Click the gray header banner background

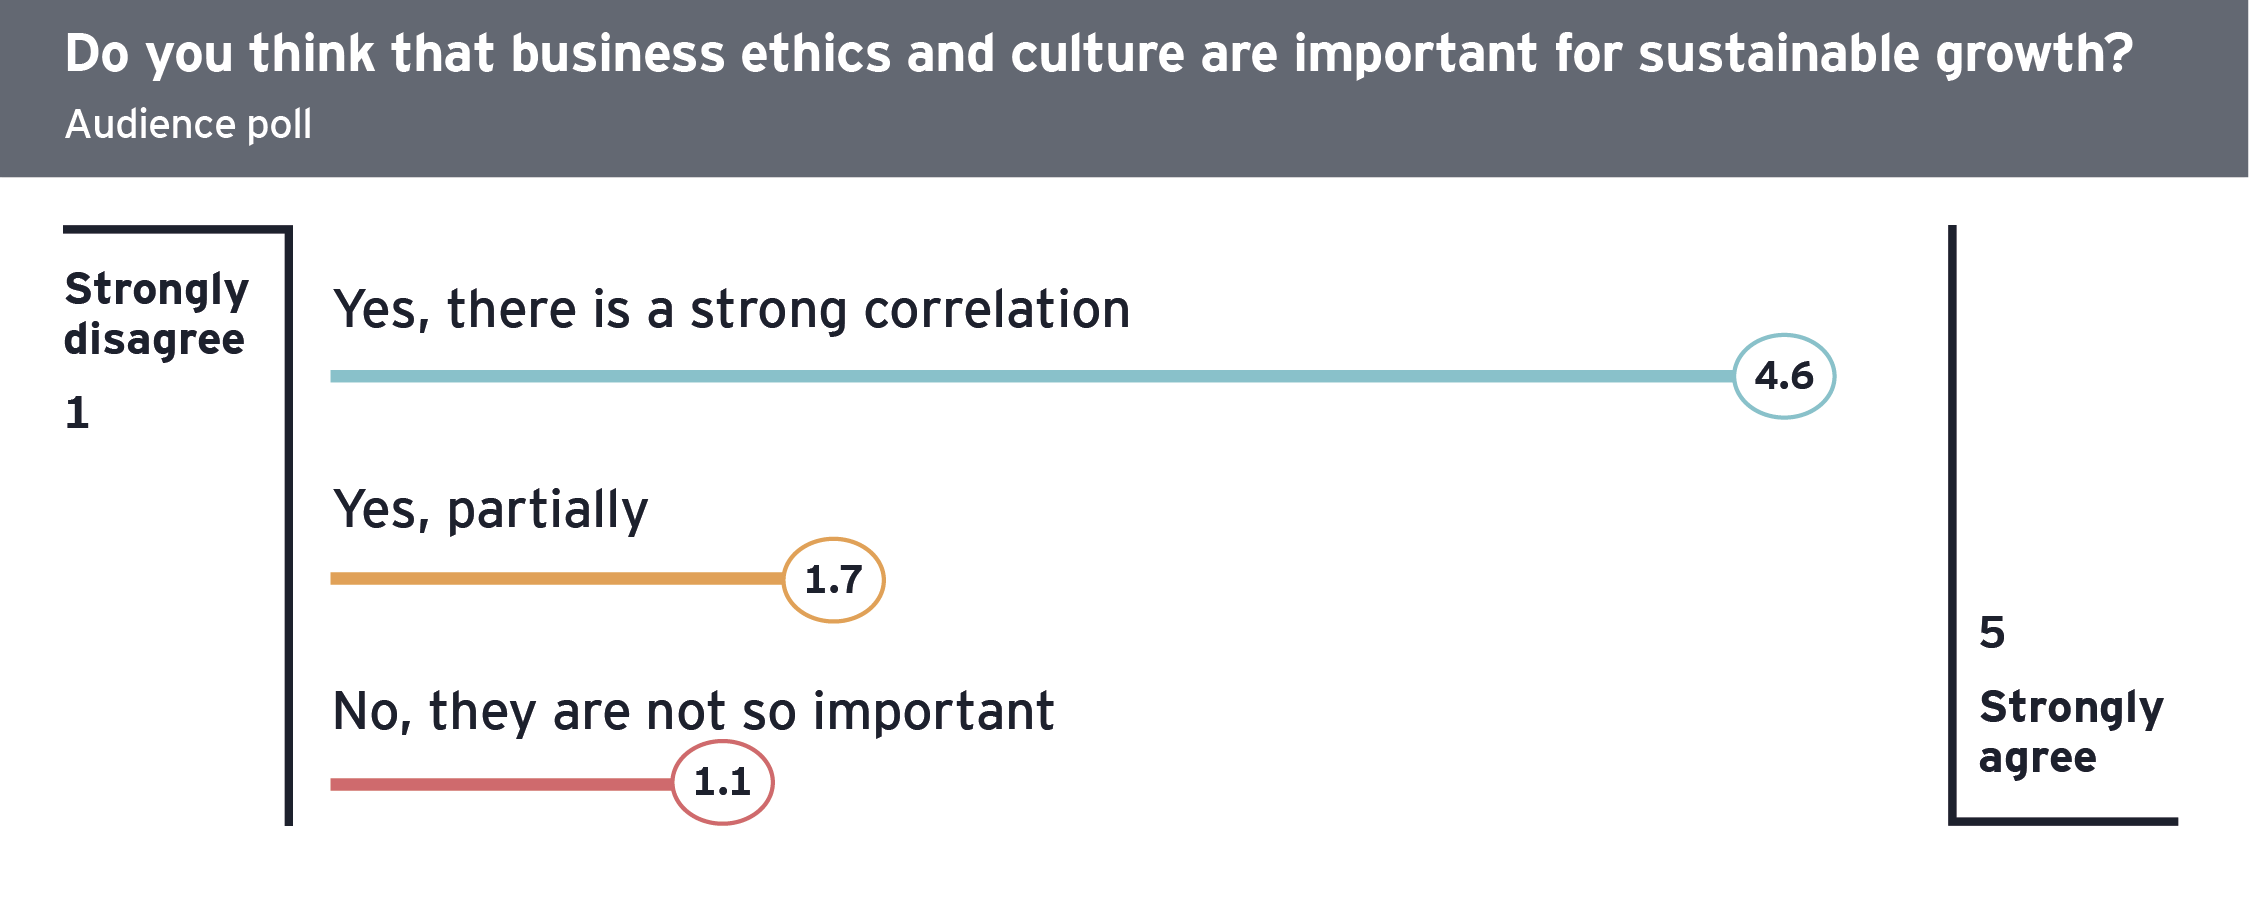1124,89
